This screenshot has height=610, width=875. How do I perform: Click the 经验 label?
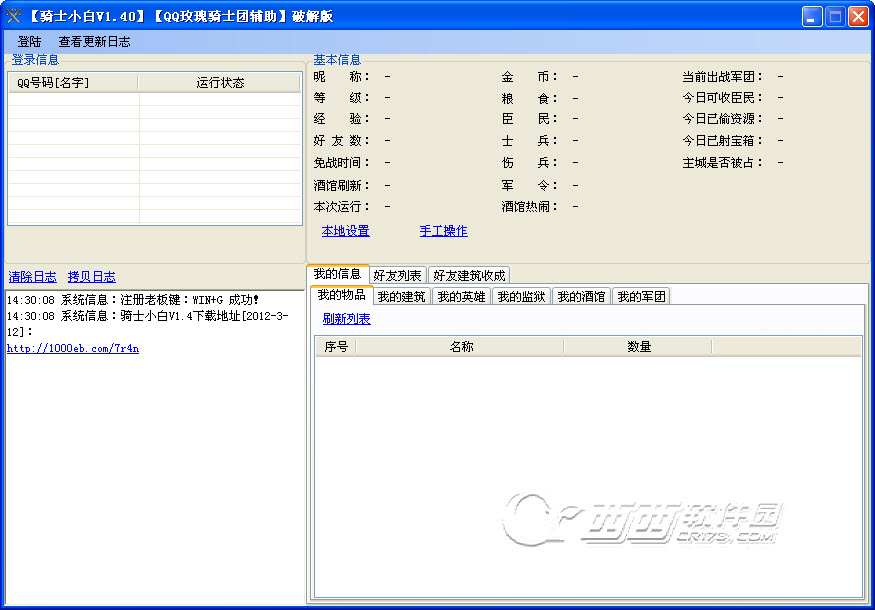341,119
